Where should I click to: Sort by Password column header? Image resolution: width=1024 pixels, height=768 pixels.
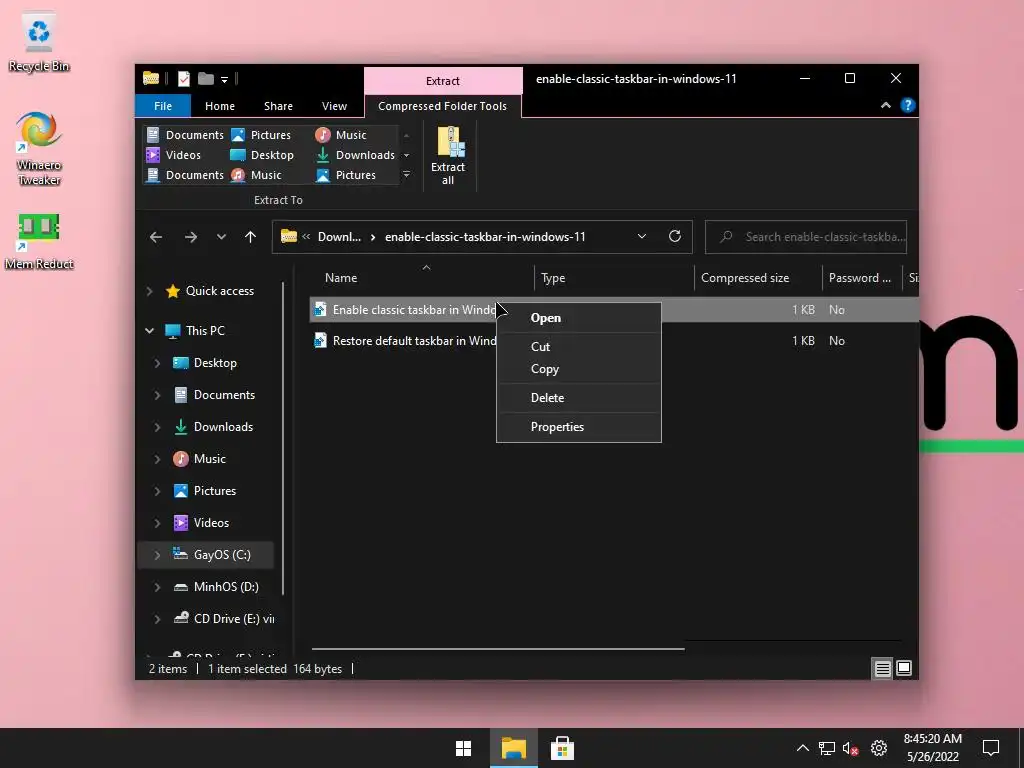coord(861,278)
